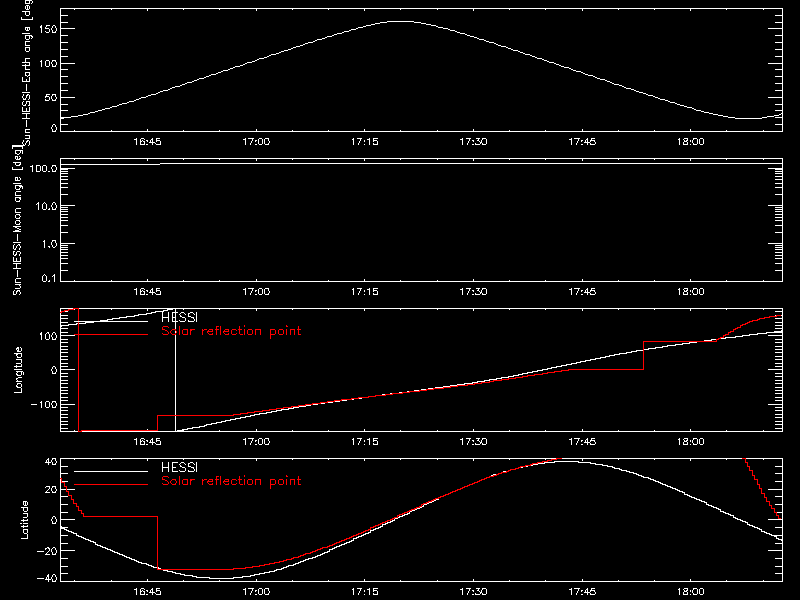
Task: Click the Longitude axis title
Action: (18, 370)
